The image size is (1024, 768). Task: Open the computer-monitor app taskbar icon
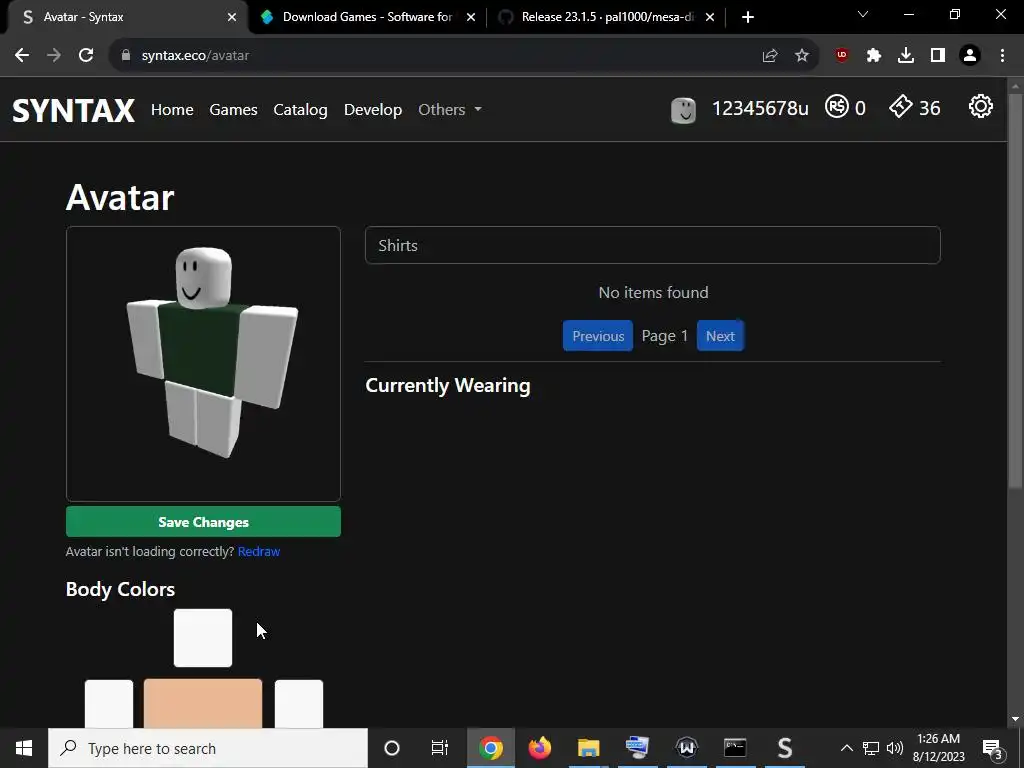coord(637,748)
